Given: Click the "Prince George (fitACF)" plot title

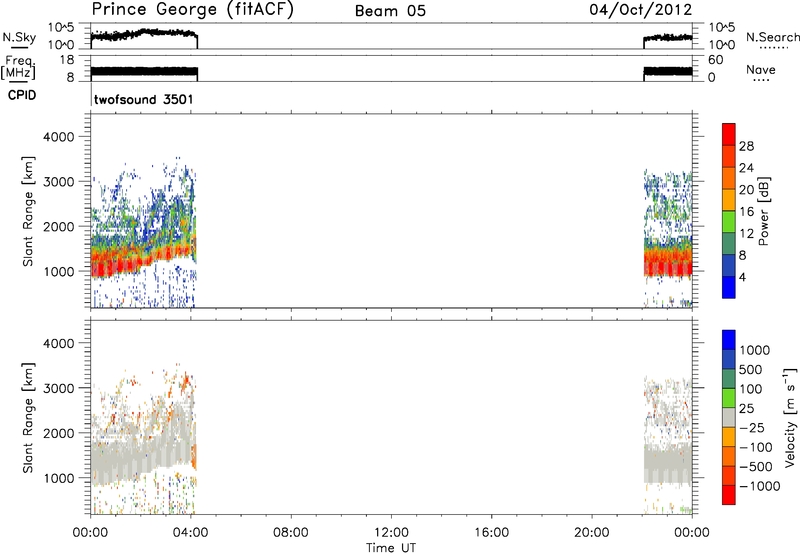Looking at the screenshot, I should [x=192, y=10].
